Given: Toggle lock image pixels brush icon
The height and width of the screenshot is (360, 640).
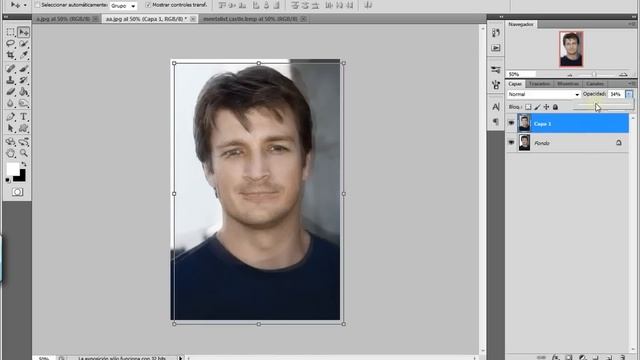Looking at the screenshot, I should click(x=537, y=107).
